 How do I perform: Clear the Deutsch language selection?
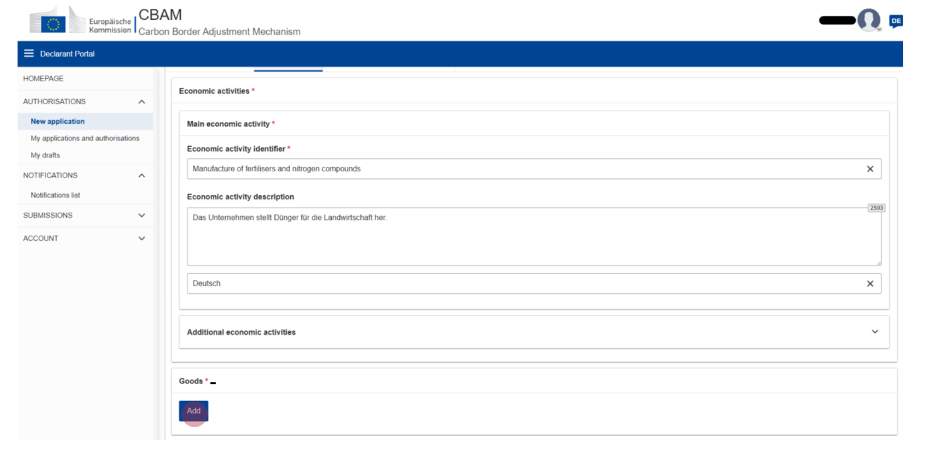coord(869,284)
